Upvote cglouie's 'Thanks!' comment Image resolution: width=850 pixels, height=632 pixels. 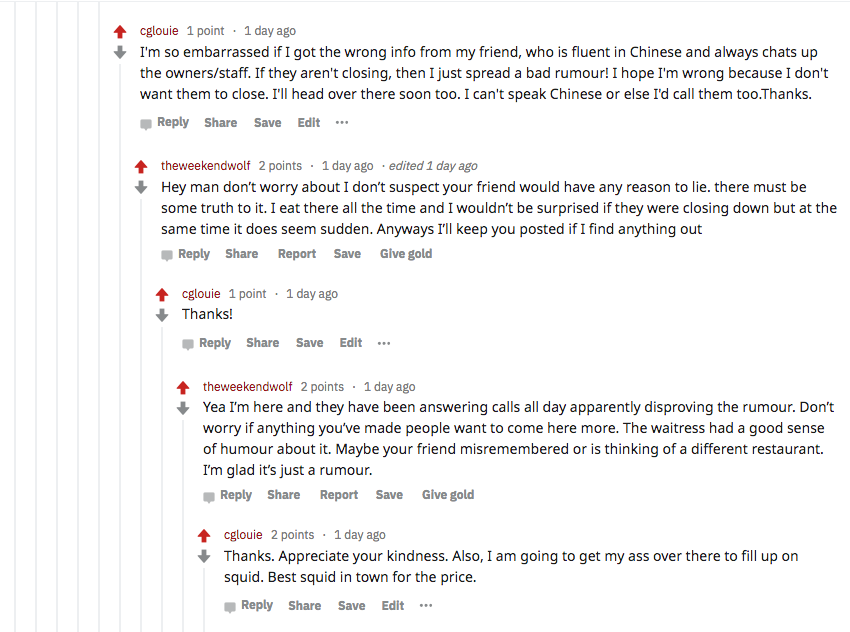coord(162,295)
